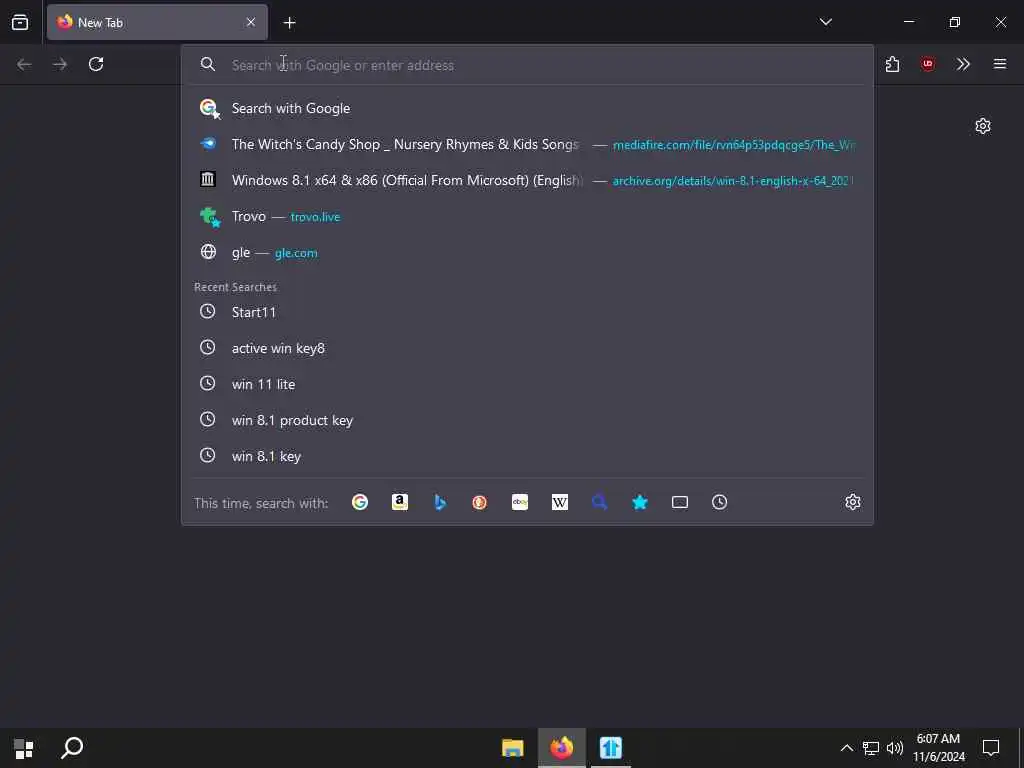The width and height of the screenshot is (1024, 768).
Task: Open search settings gear in dropdown
Action: pos(852,502)
